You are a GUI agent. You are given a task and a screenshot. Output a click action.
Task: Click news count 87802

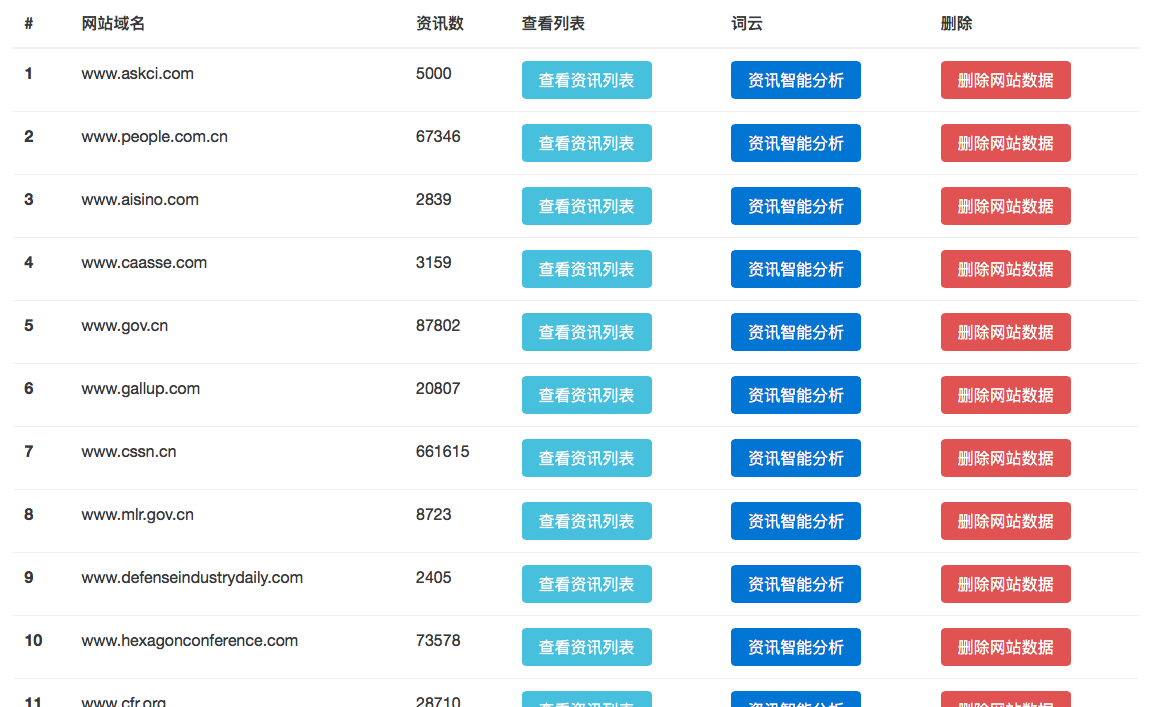438,326
